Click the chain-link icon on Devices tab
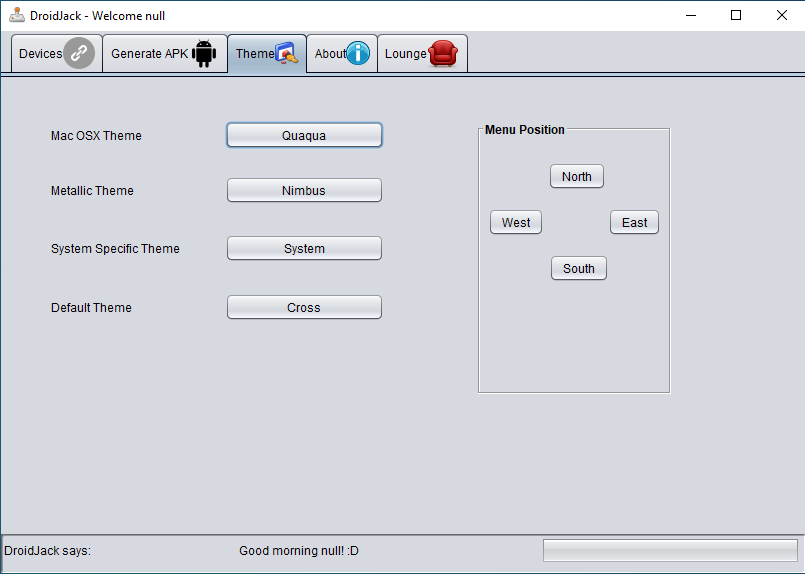 [x=79, y=53]
